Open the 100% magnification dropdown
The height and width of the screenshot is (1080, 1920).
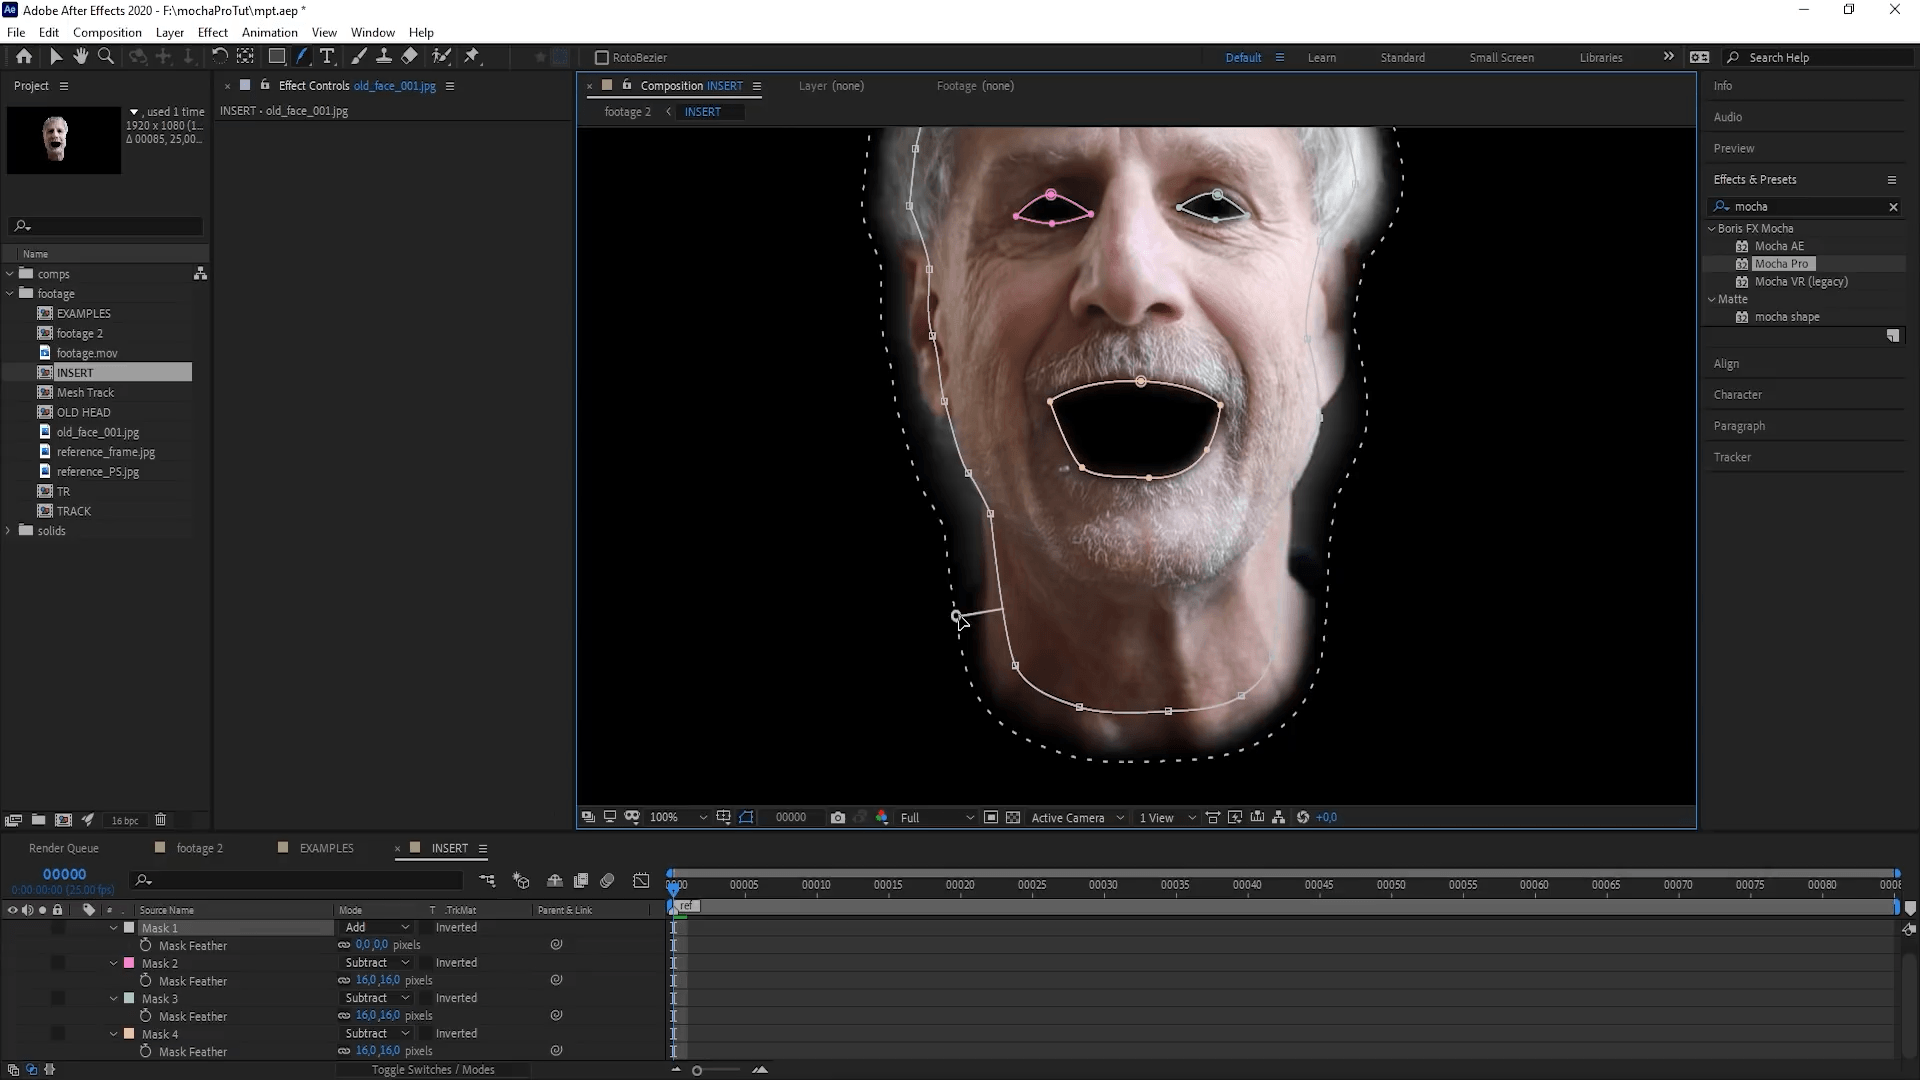[678, 817]
